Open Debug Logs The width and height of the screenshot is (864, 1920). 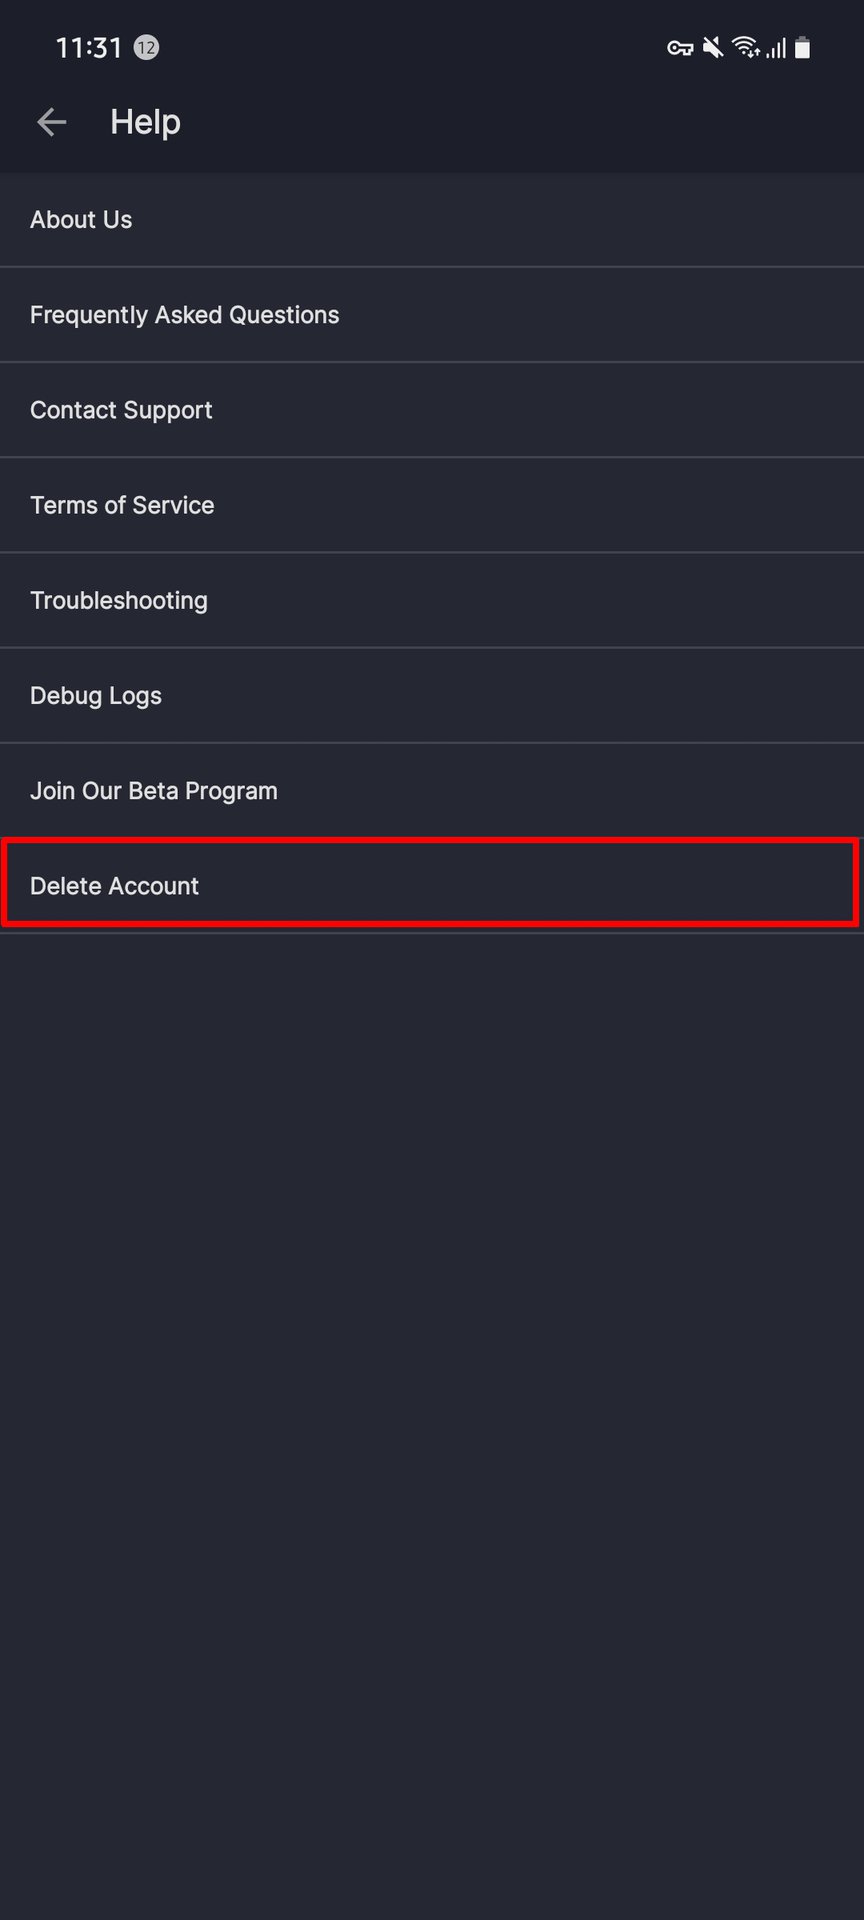pyautogui.click(x=96, y=695)
